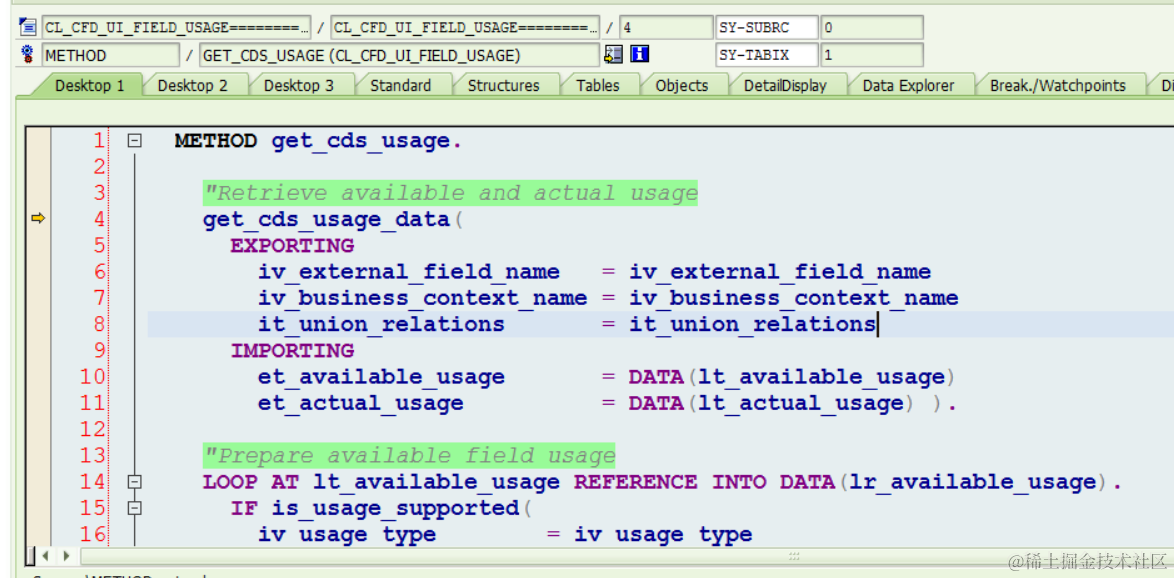The height and width of the screenshot is (578, 1174).
Task: Open the Desktop 3 tab
Action: pos(299,85)
